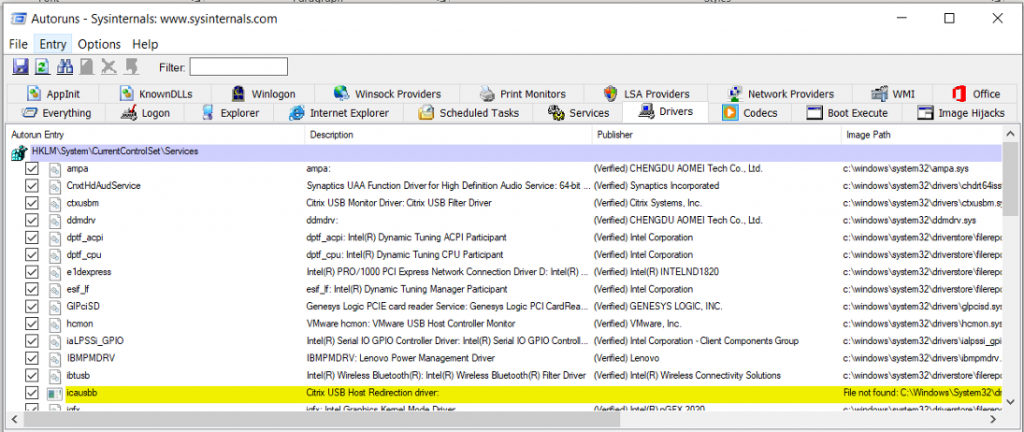
Task: Open the Print Monitors tab
Action: coord(522,94)
